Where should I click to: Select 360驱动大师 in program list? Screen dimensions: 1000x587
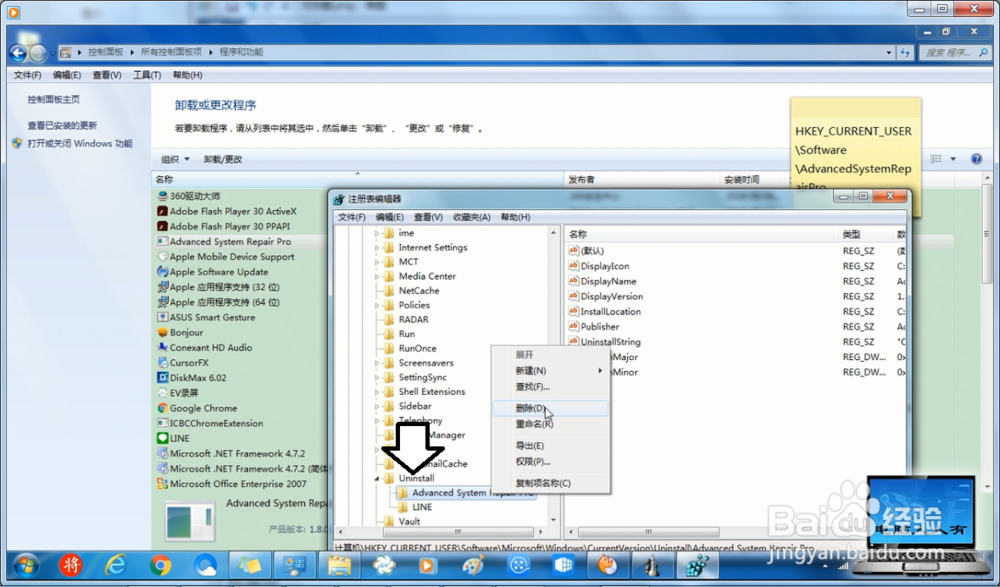click(195, 196)
